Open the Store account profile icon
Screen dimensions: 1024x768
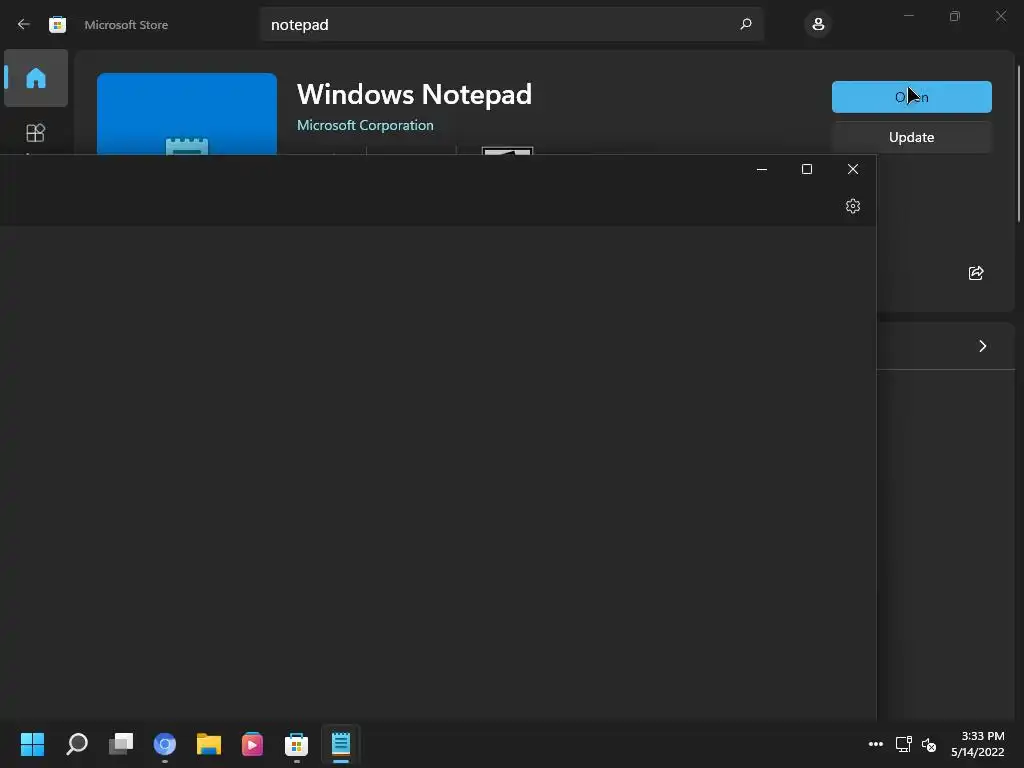tap(818, 24)
